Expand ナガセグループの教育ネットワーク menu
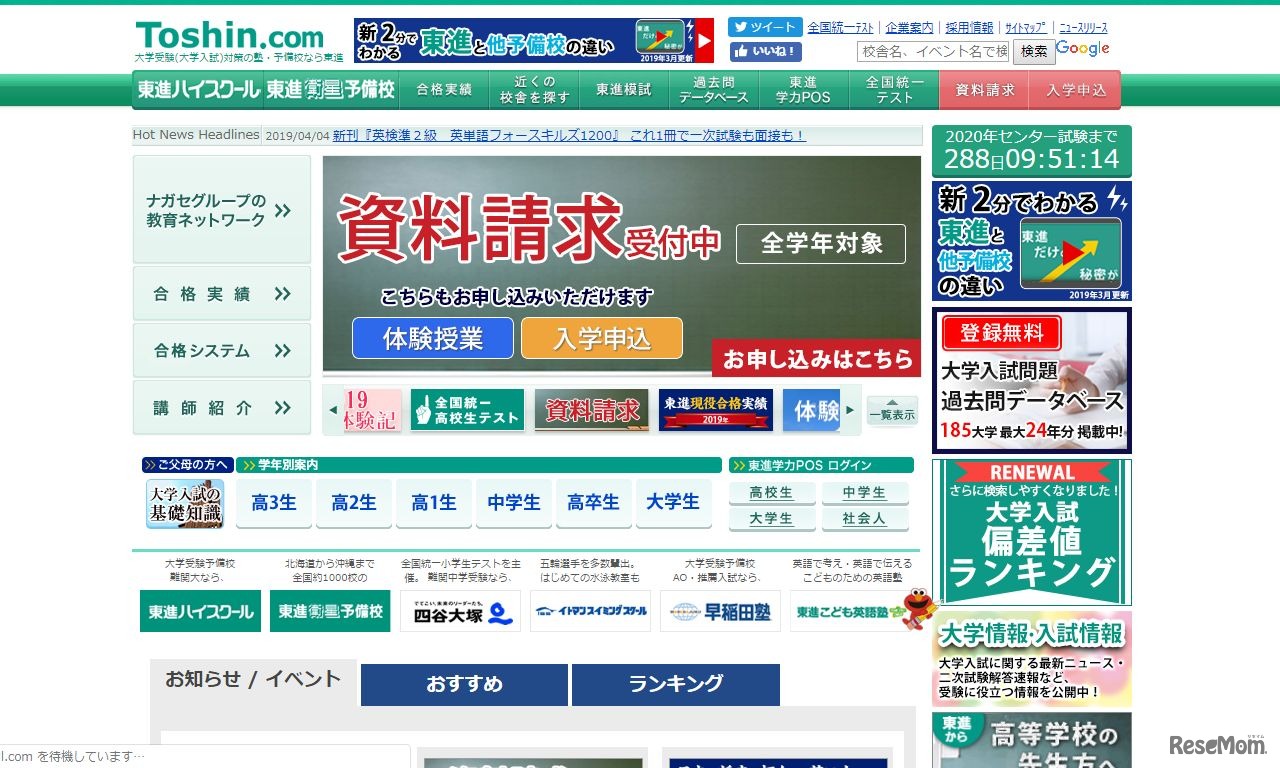Viewport: 1280px width, 768px height. pos(222,210)
